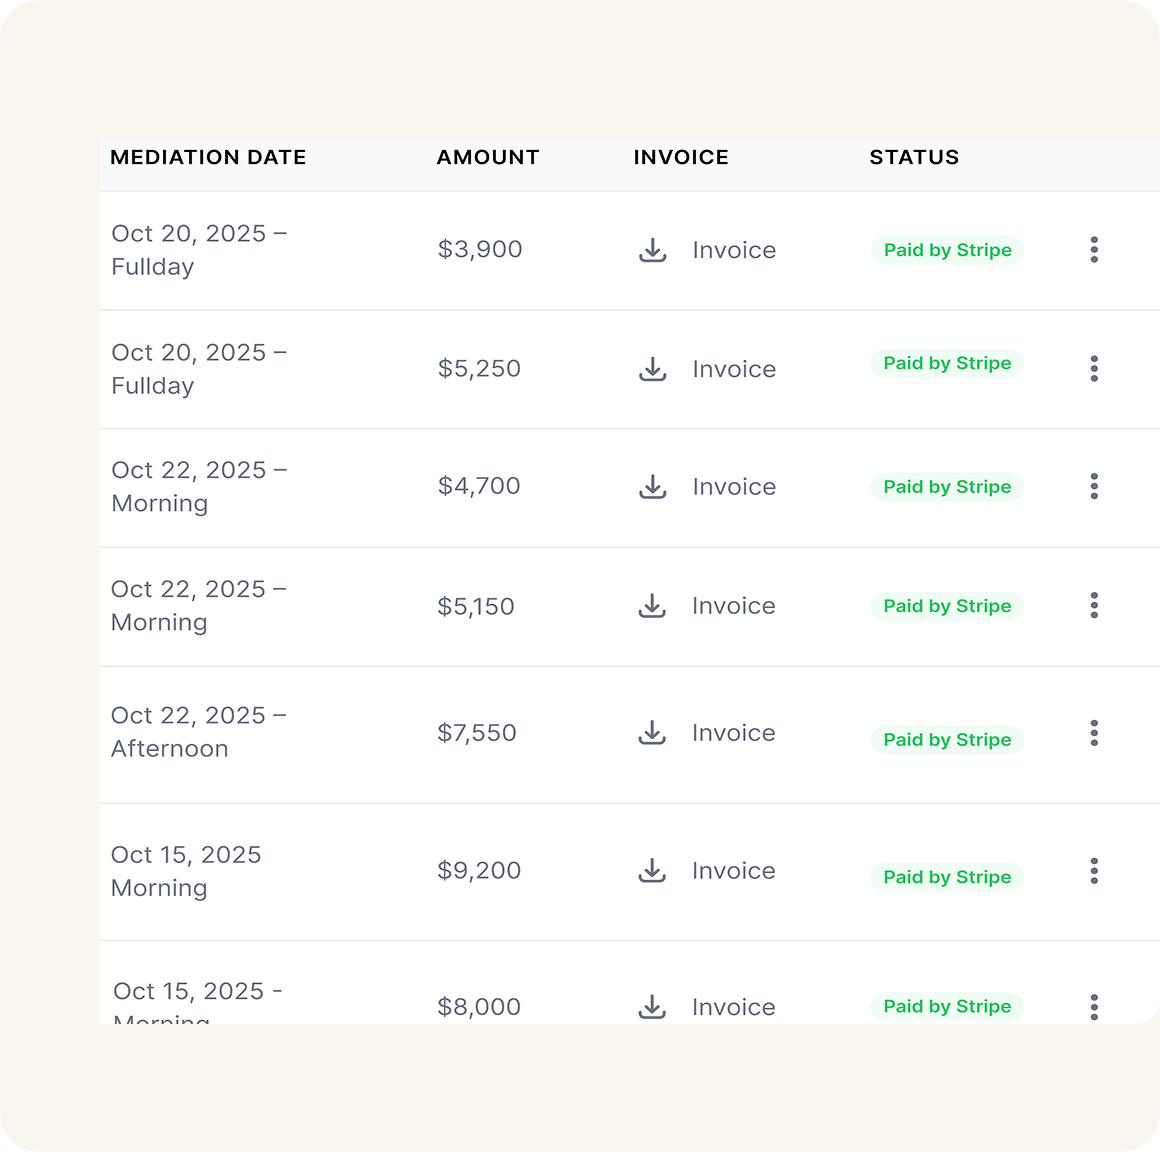Viewport: 1160px width, 1152px height.
Task: Click download icon in $4,700 row
Action: (x=652, y=487)
